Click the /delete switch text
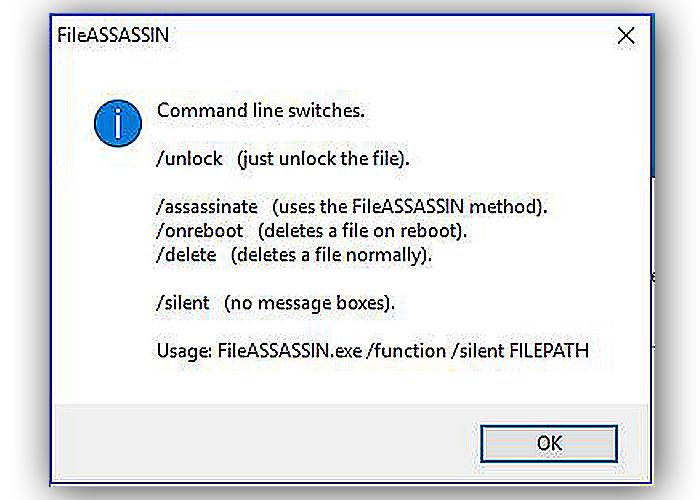Image resolution: width=700 pixels, height=500 pixels. (x=186, y=255)
